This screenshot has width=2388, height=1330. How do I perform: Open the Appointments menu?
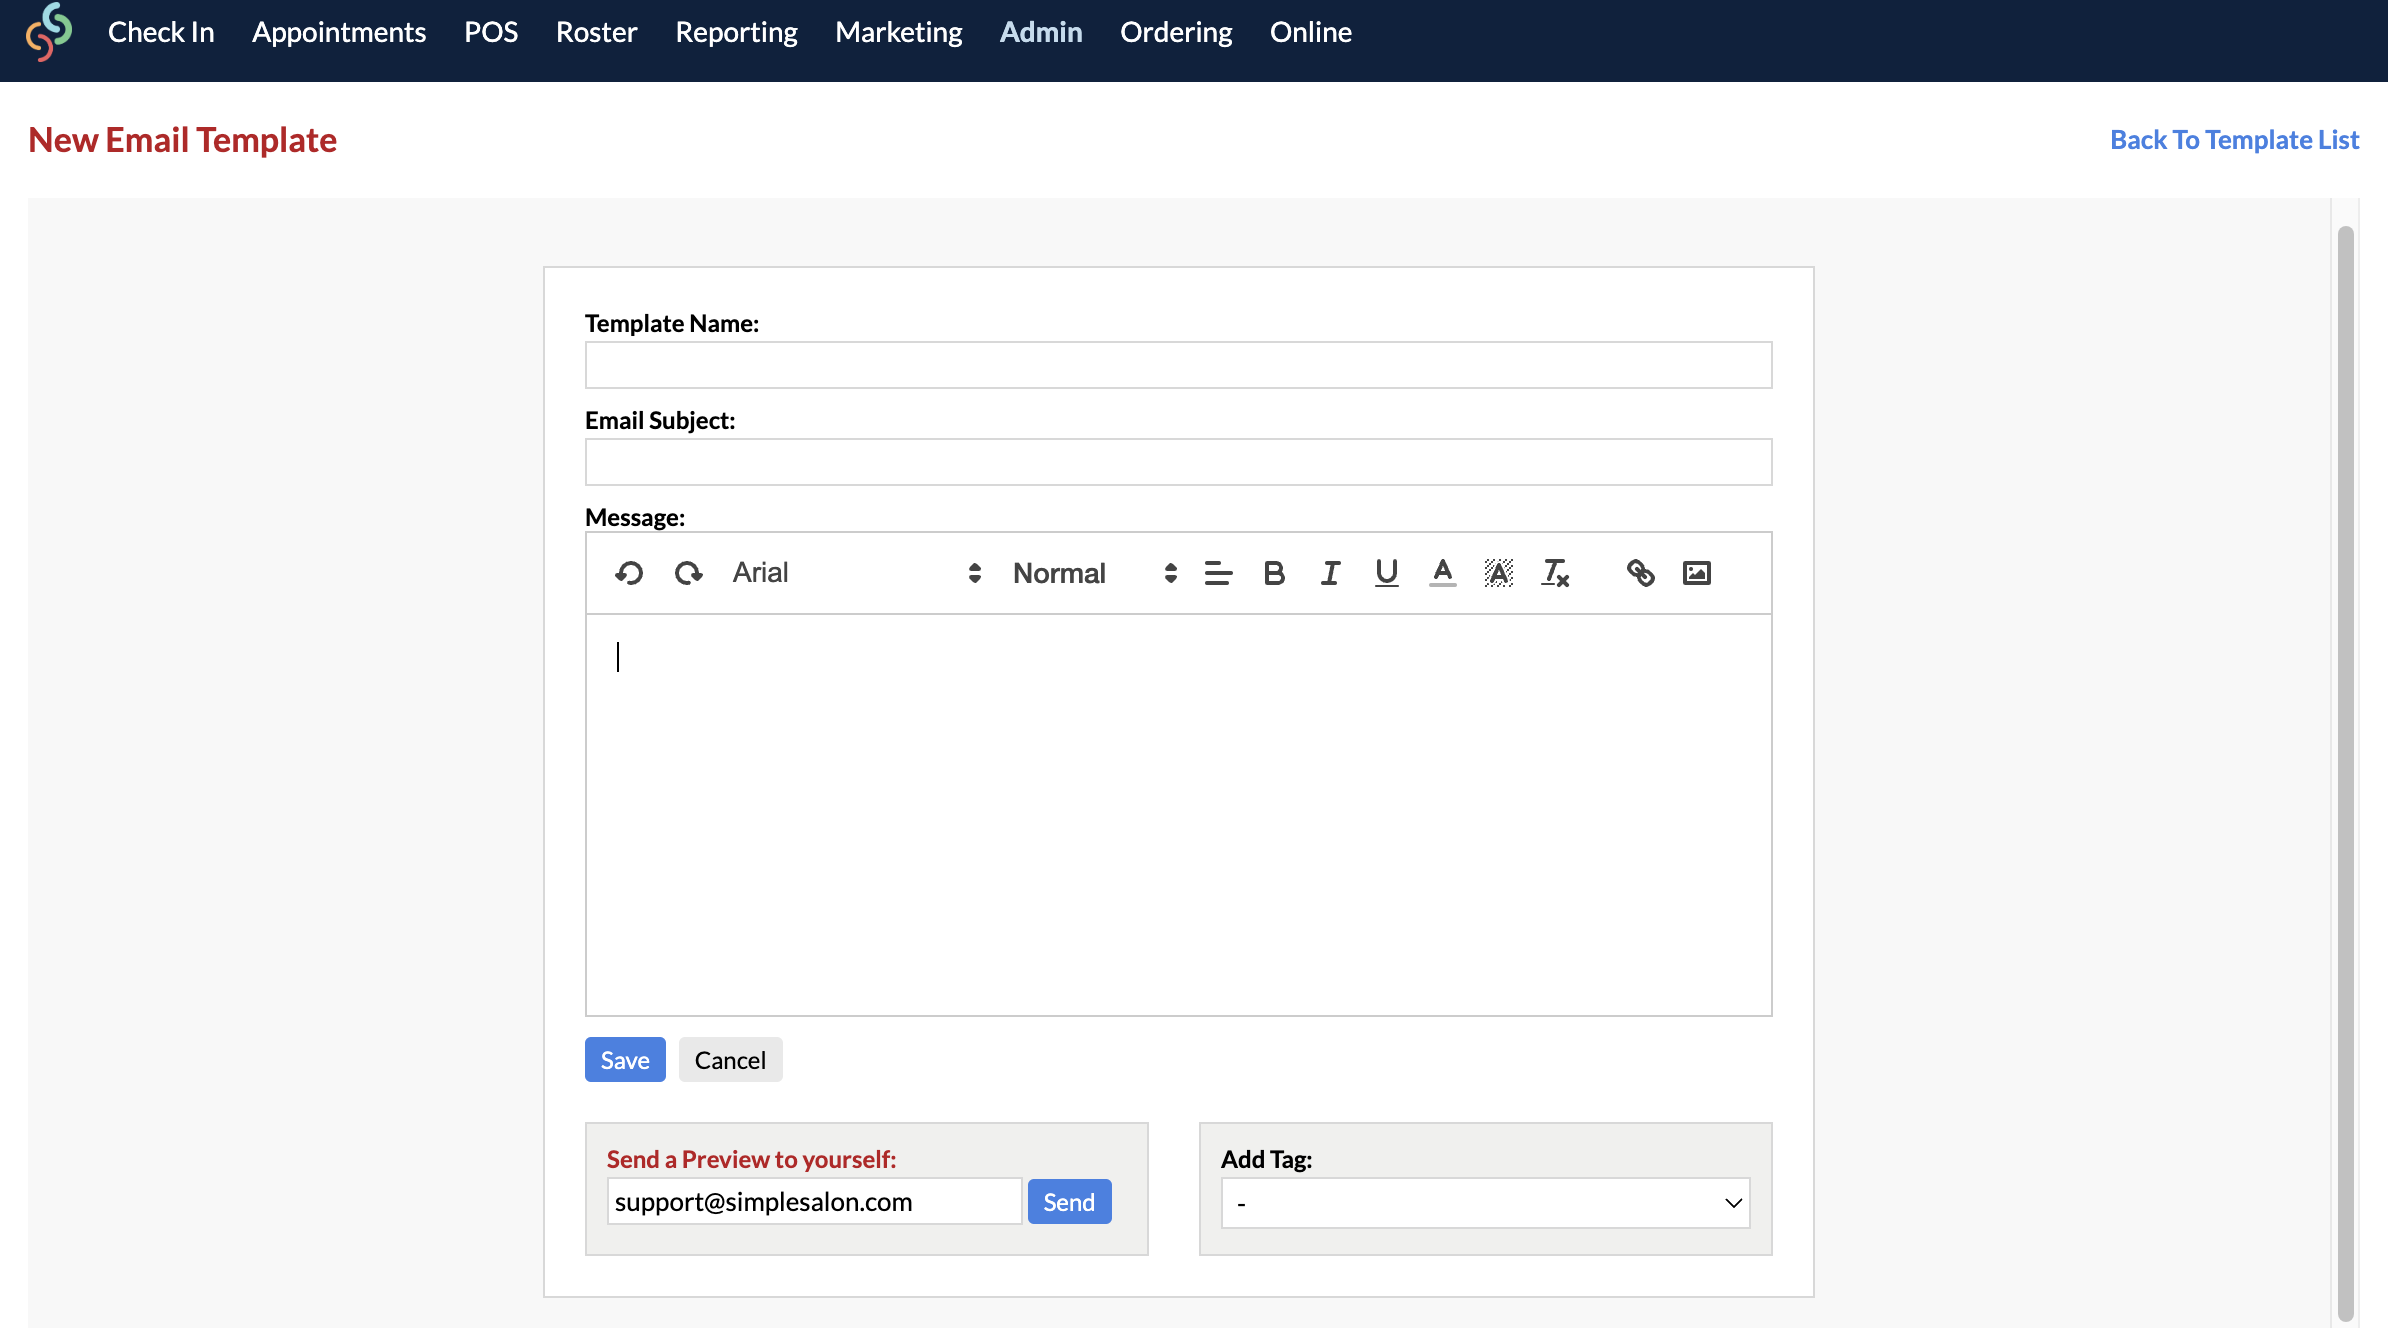click(339, 32)
